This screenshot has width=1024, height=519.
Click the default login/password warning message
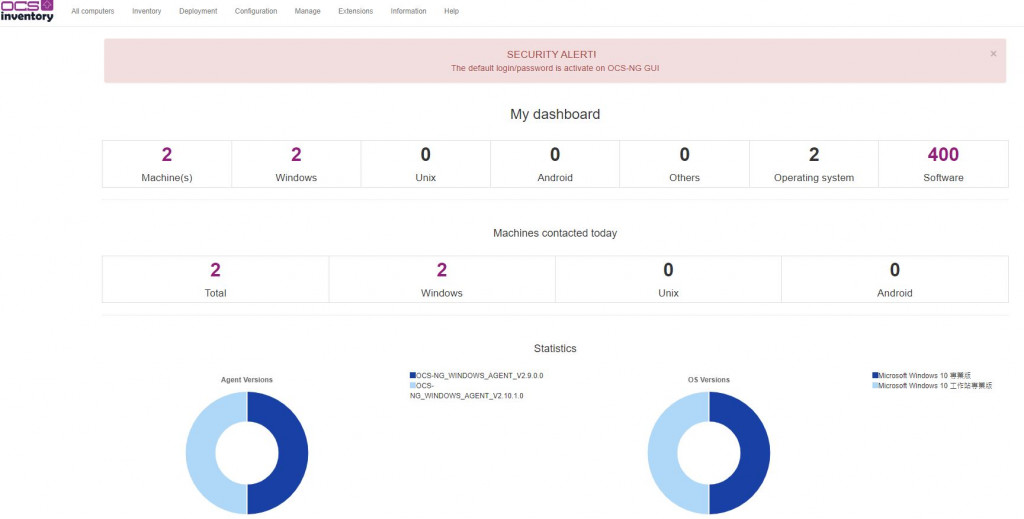point(554,68)
